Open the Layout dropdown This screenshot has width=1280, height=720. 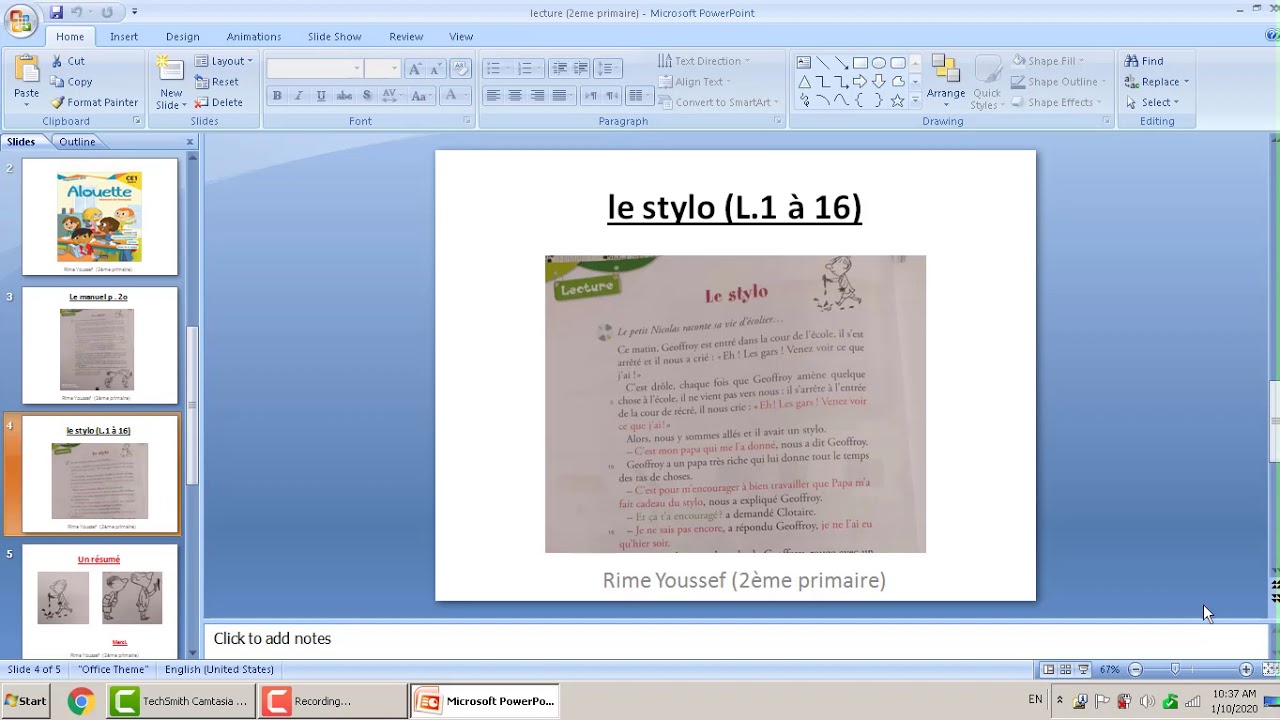tap(224, 61)
